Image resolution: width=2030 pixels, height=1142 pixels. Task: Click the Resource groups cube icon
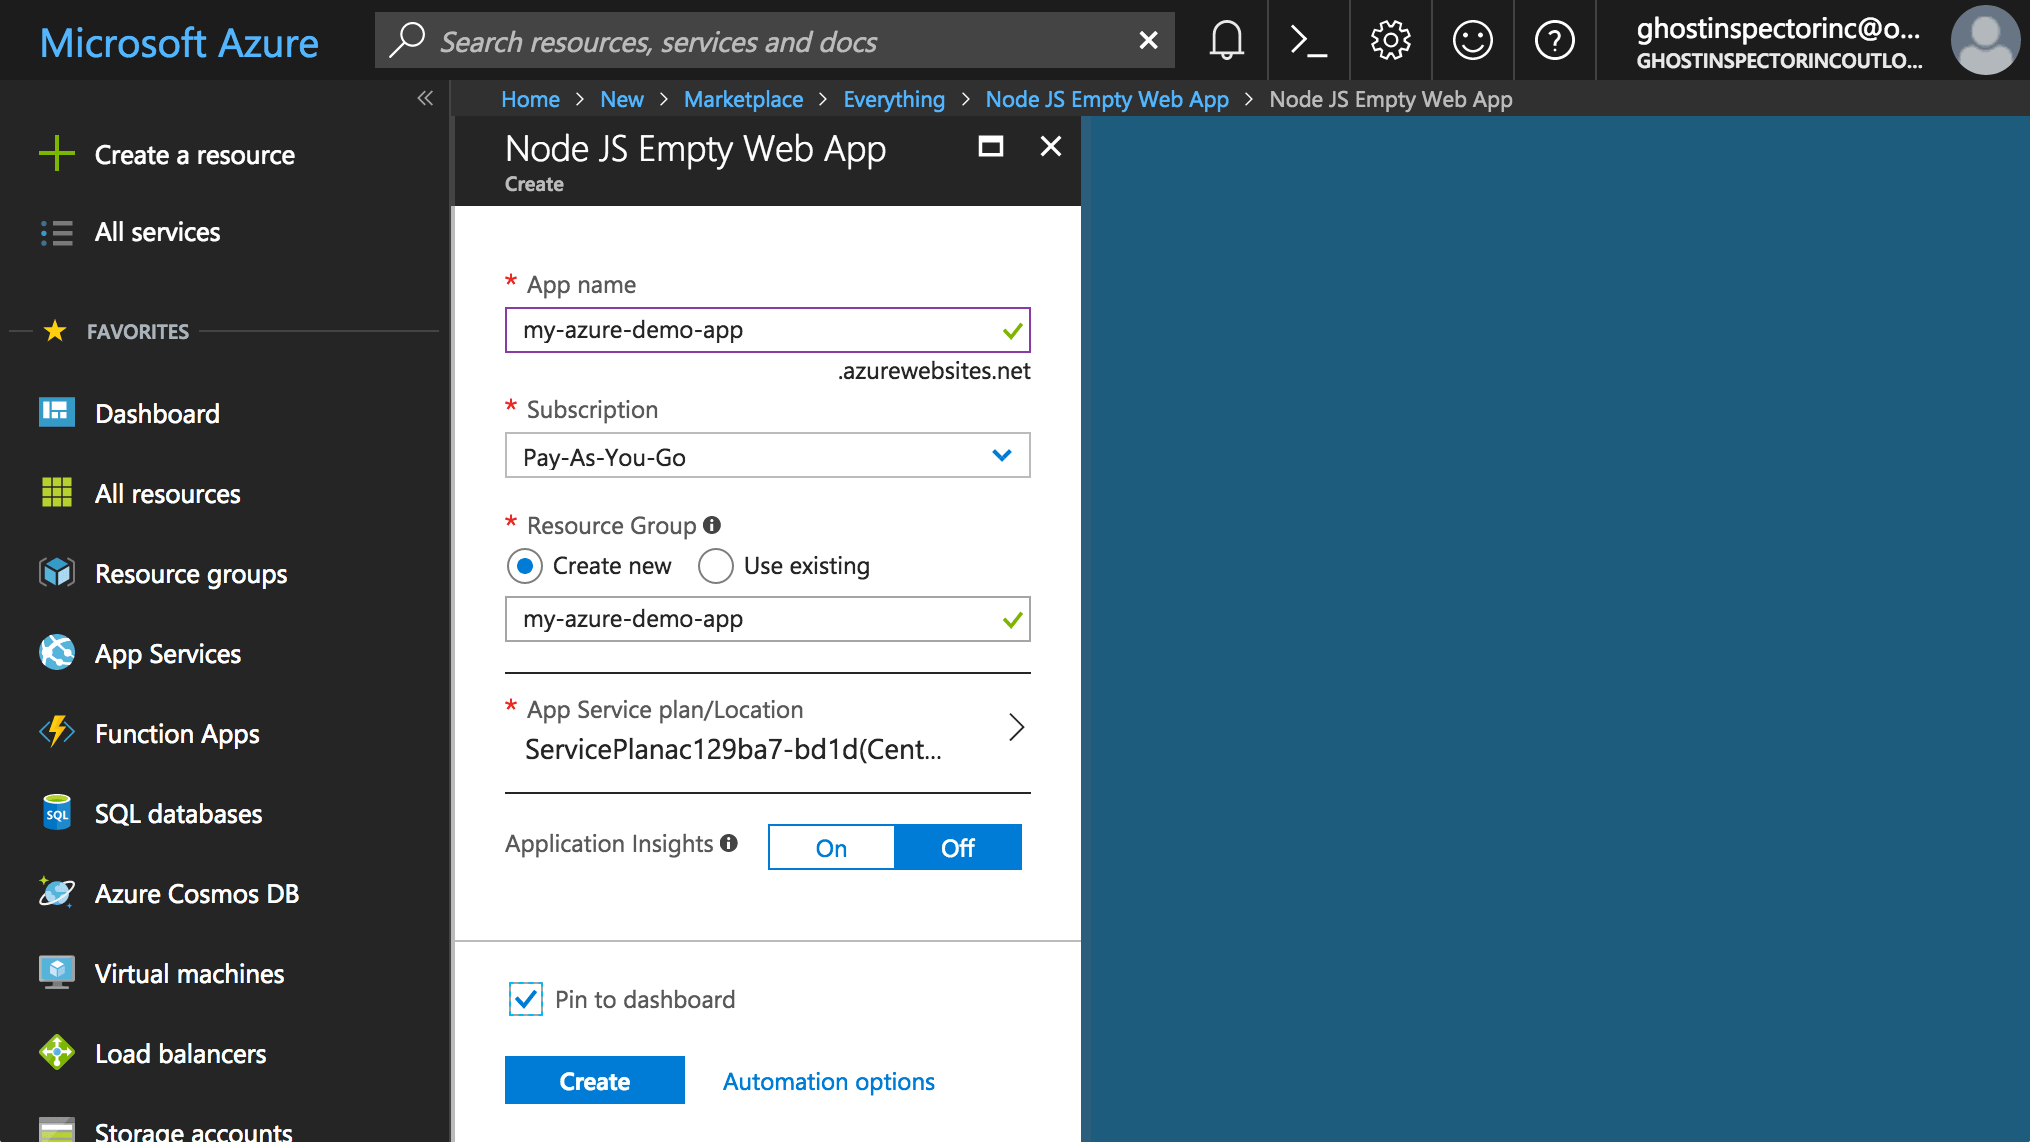click(57, 572)
